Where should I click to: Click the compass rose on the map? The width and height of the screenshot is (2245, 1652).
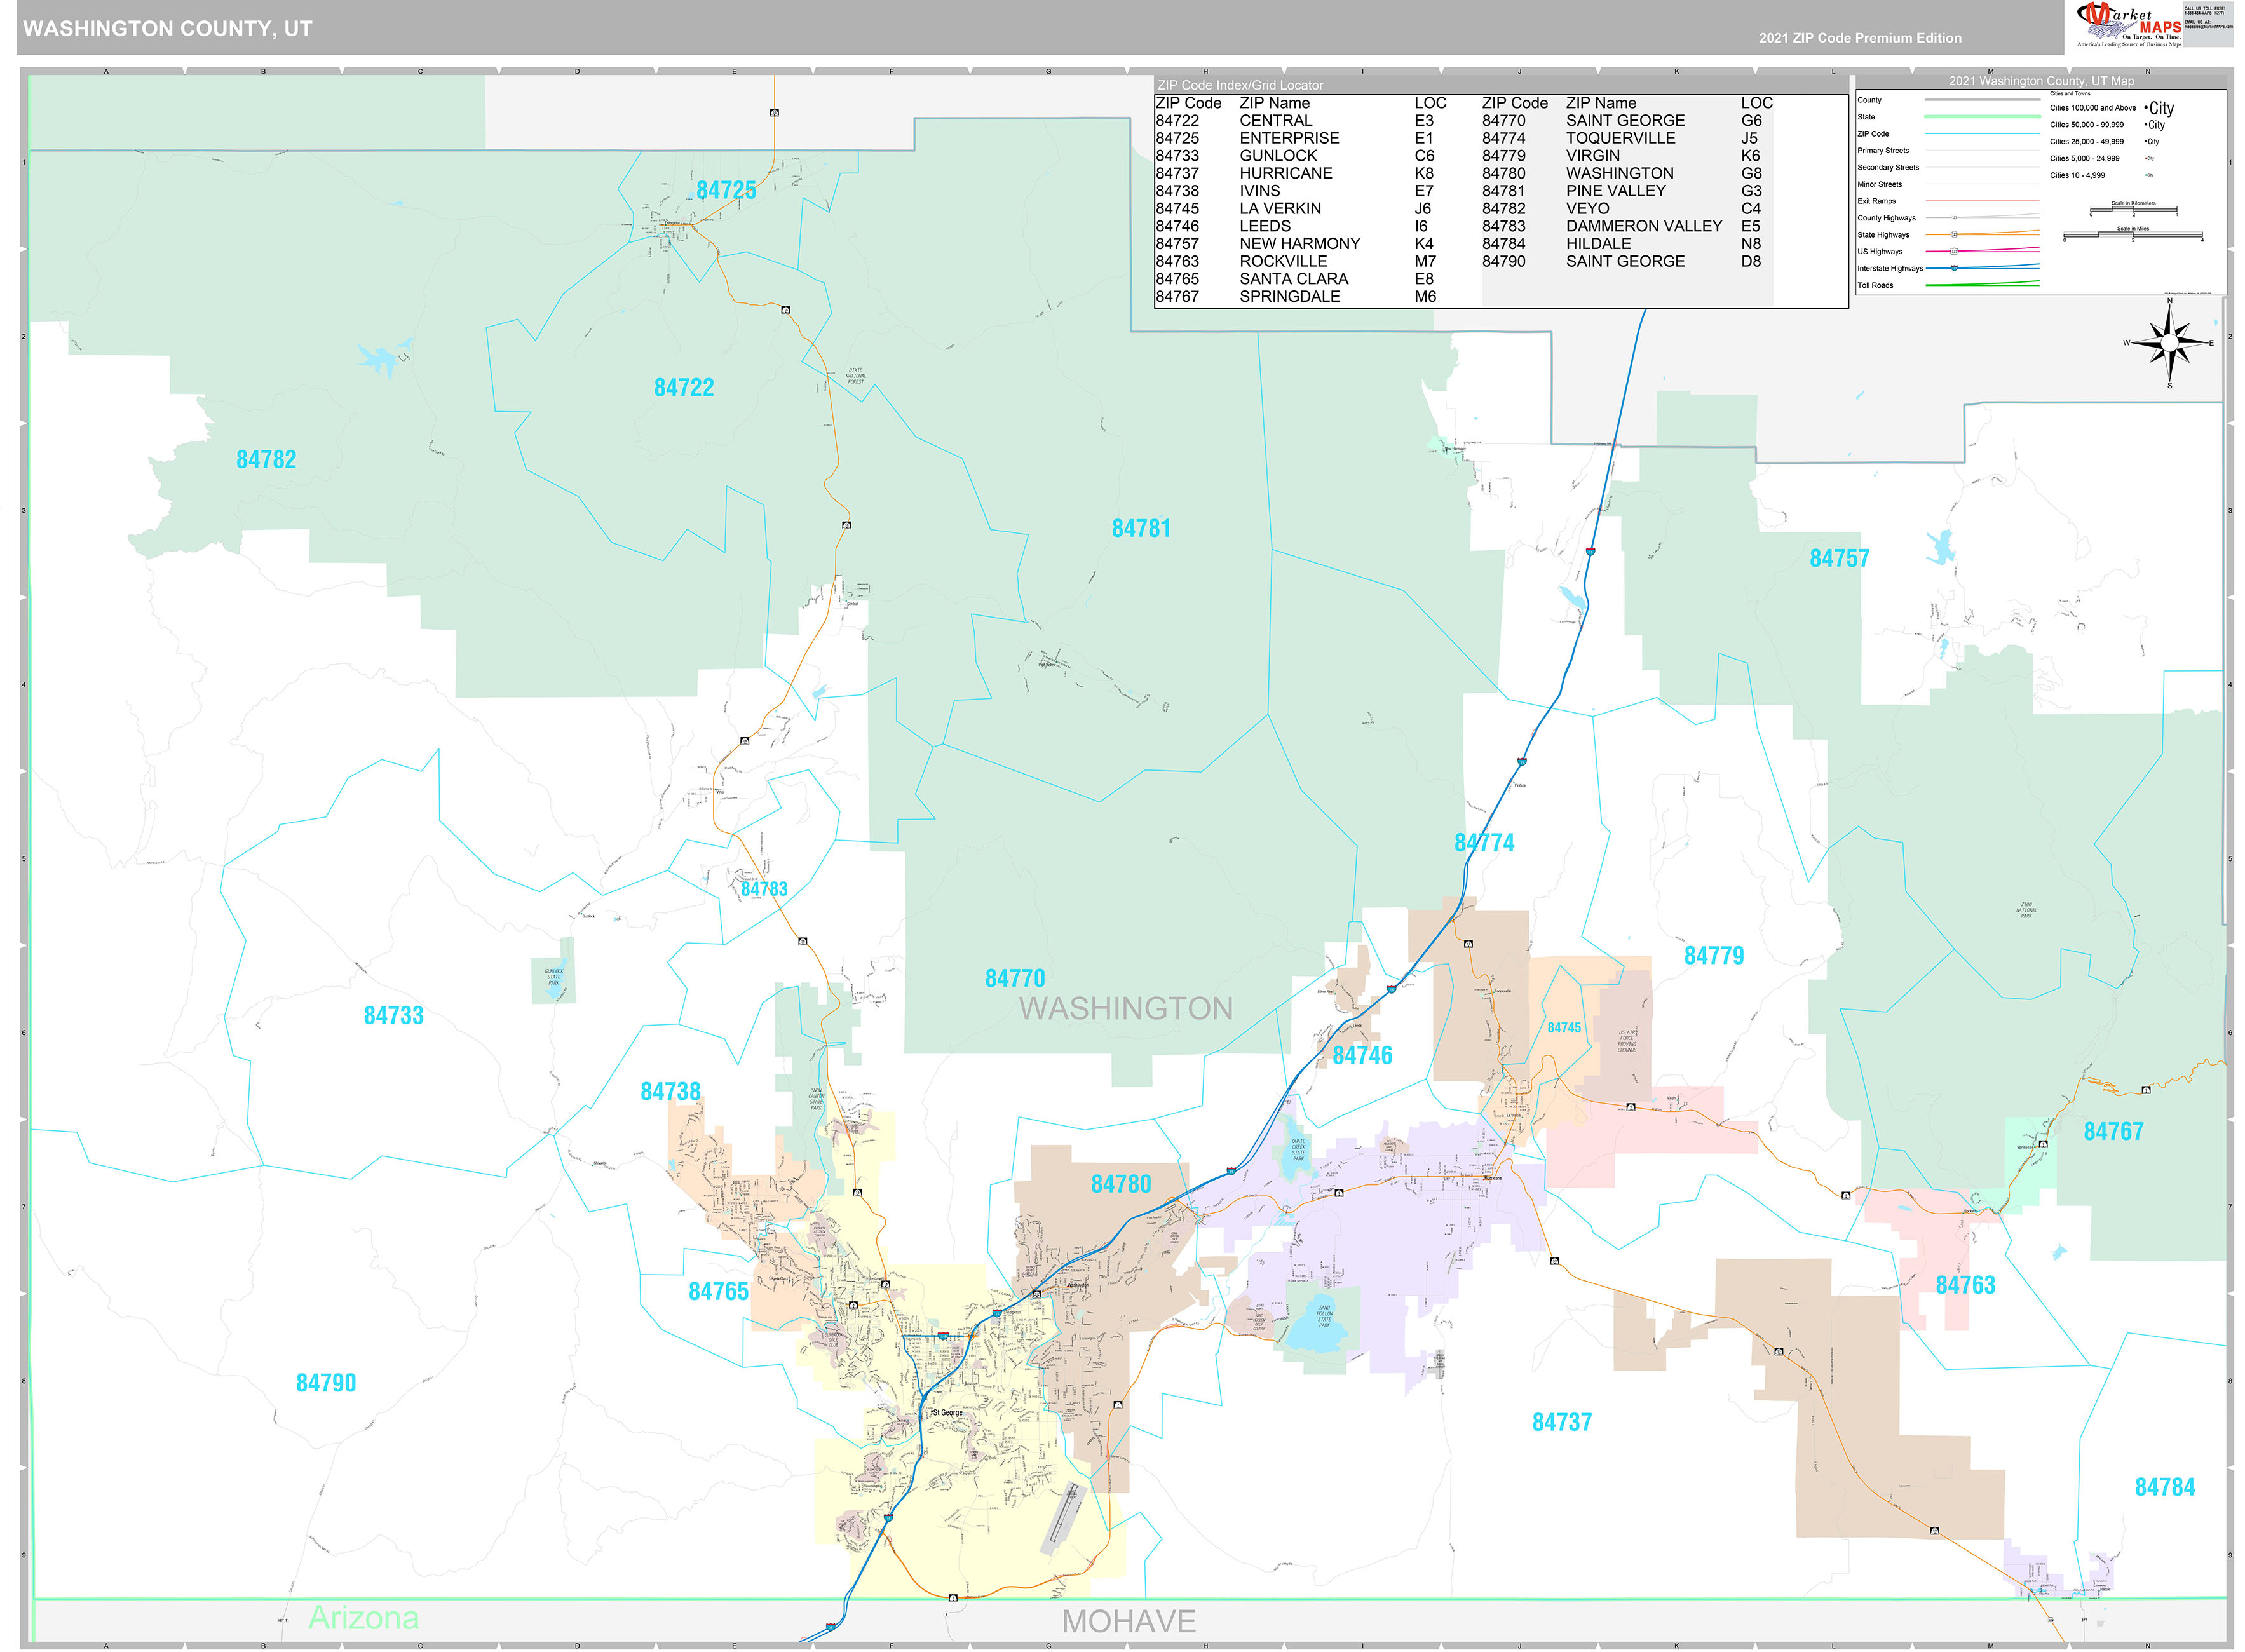2169,343
